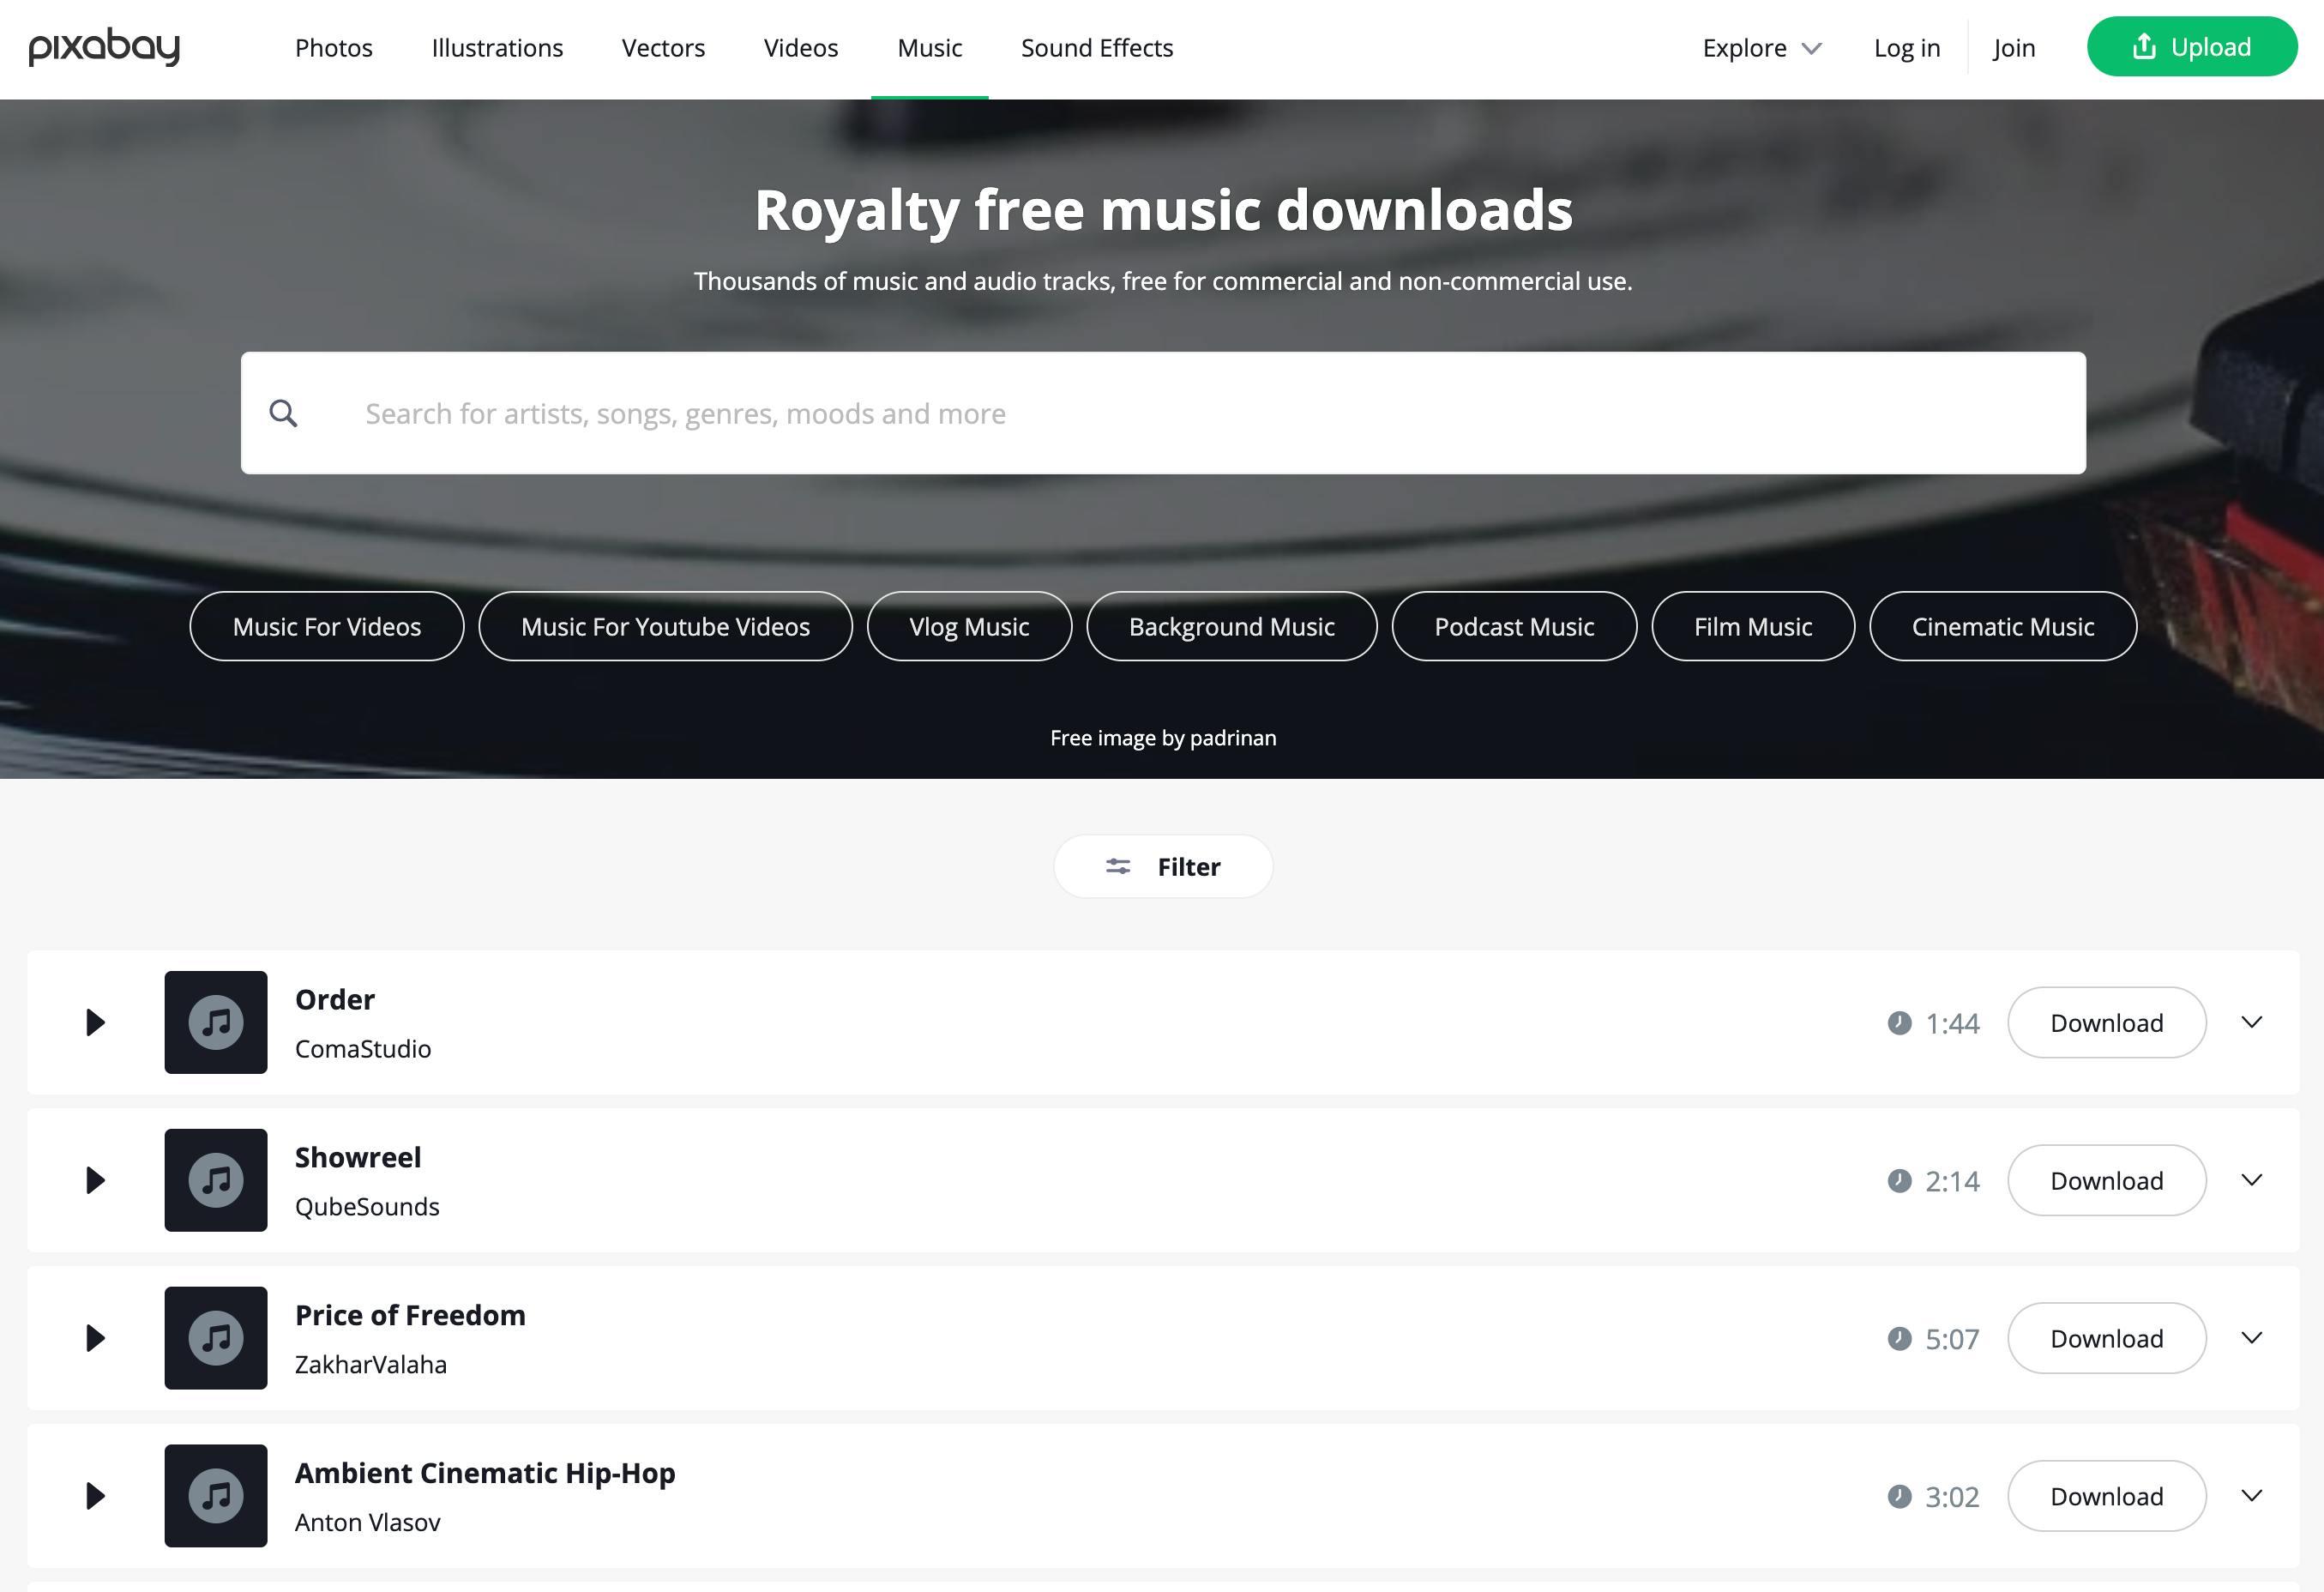
Task: Open the padrinan image credit link
Action: pyautogui.click(x=1233, y=738)
